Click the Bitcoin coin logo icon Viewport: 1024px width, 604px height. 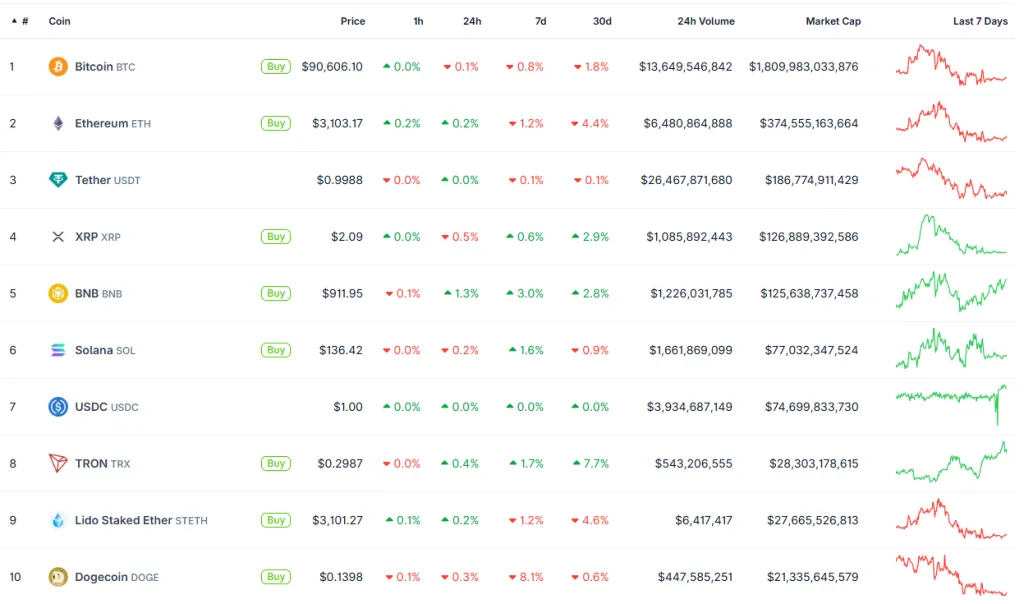[x=58, y=67]
